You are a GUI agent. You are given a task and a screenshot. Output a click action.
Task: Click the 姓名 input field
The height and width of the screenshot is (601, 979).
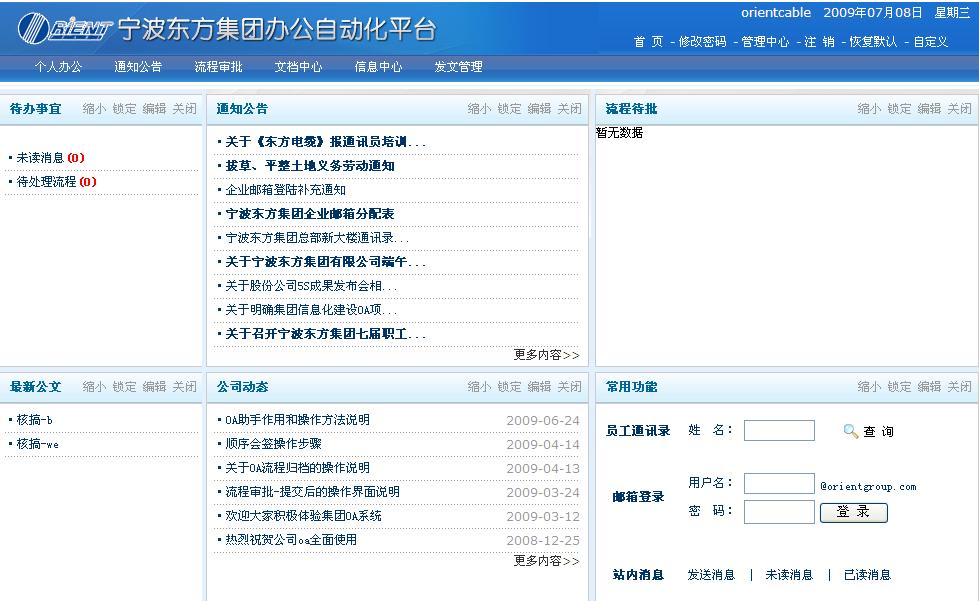click(x=779, y=431)
